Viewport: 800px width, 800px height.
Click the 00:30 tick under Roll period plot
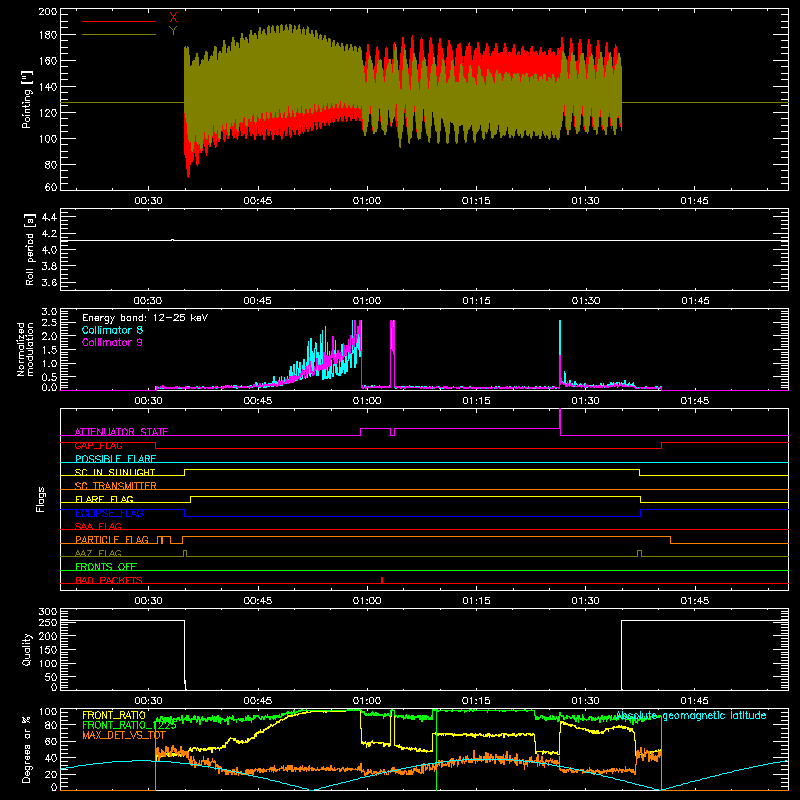(x=148, y=301)
